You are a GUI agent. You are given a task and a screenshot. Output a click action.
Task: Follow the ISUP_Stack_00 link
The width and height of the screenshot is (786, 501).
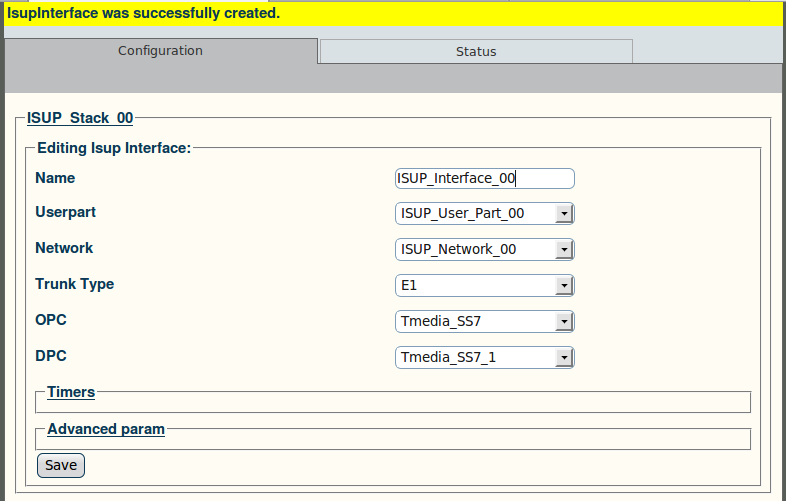(x=80, y=118)
